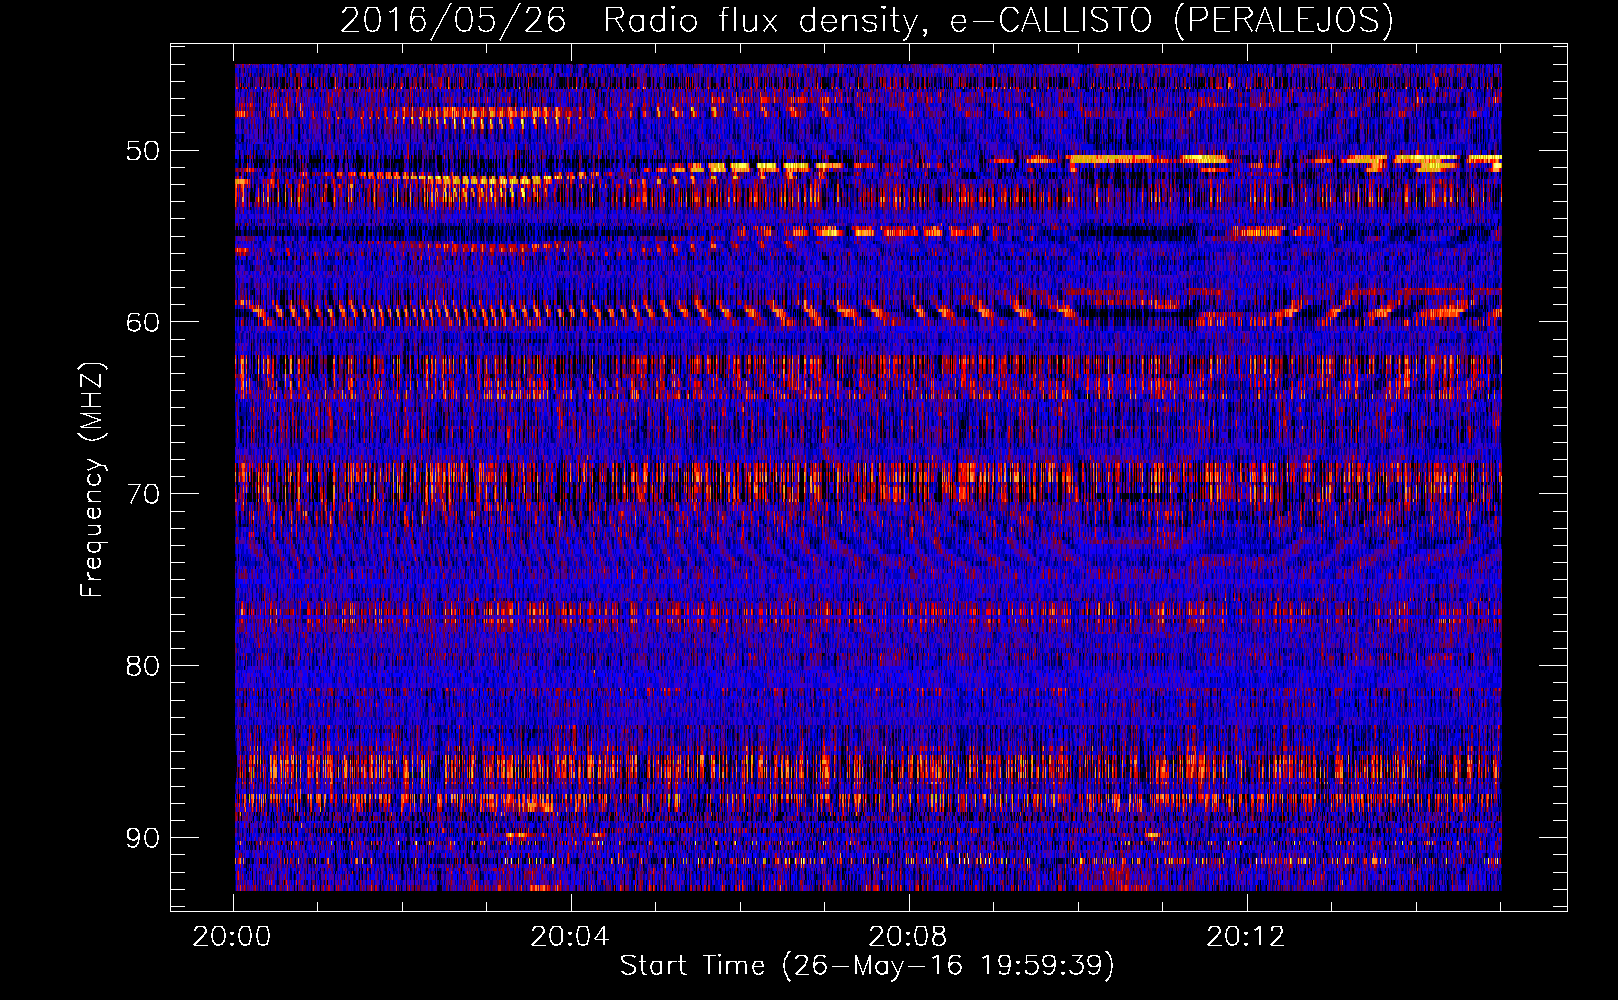Click the time tick label "20:00"
Screen dimensions: 1618x1000
pos(232,937)
